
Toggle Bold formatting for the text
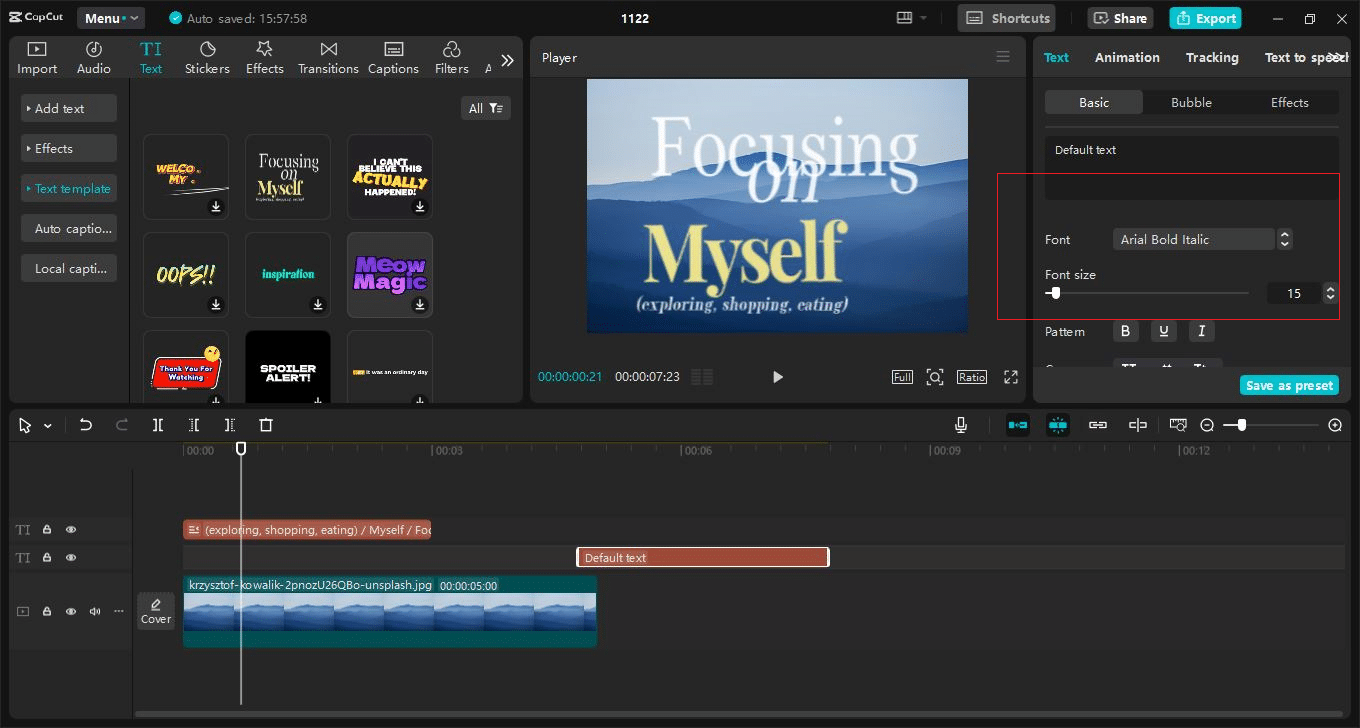(1125, 331)
